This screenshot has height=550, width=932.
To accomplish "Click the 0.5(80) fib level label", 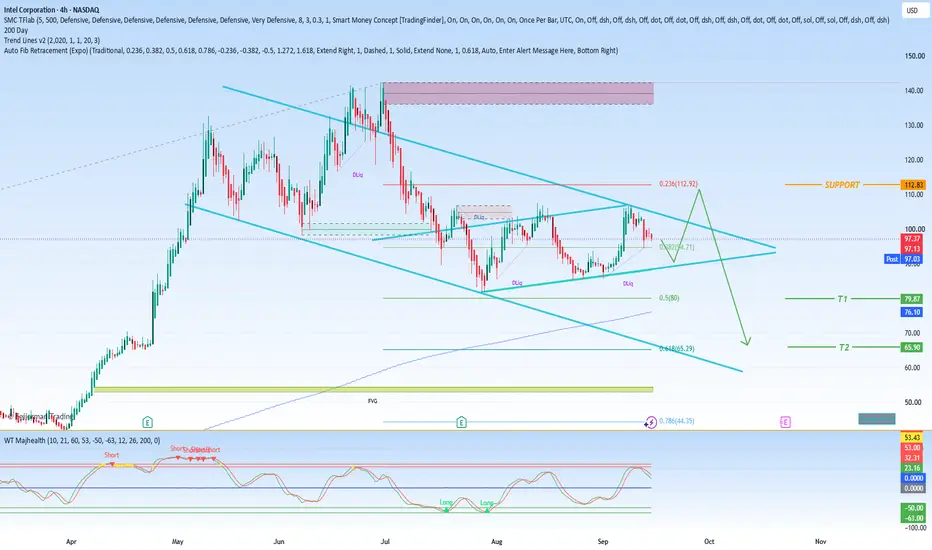I will (x=669, y=298).
